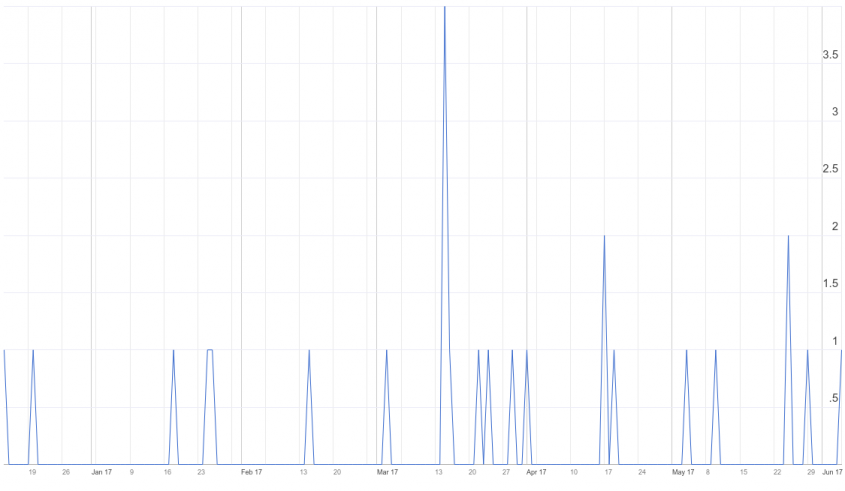Click the '1.5' y-axis value

click(x=830, y=283)
